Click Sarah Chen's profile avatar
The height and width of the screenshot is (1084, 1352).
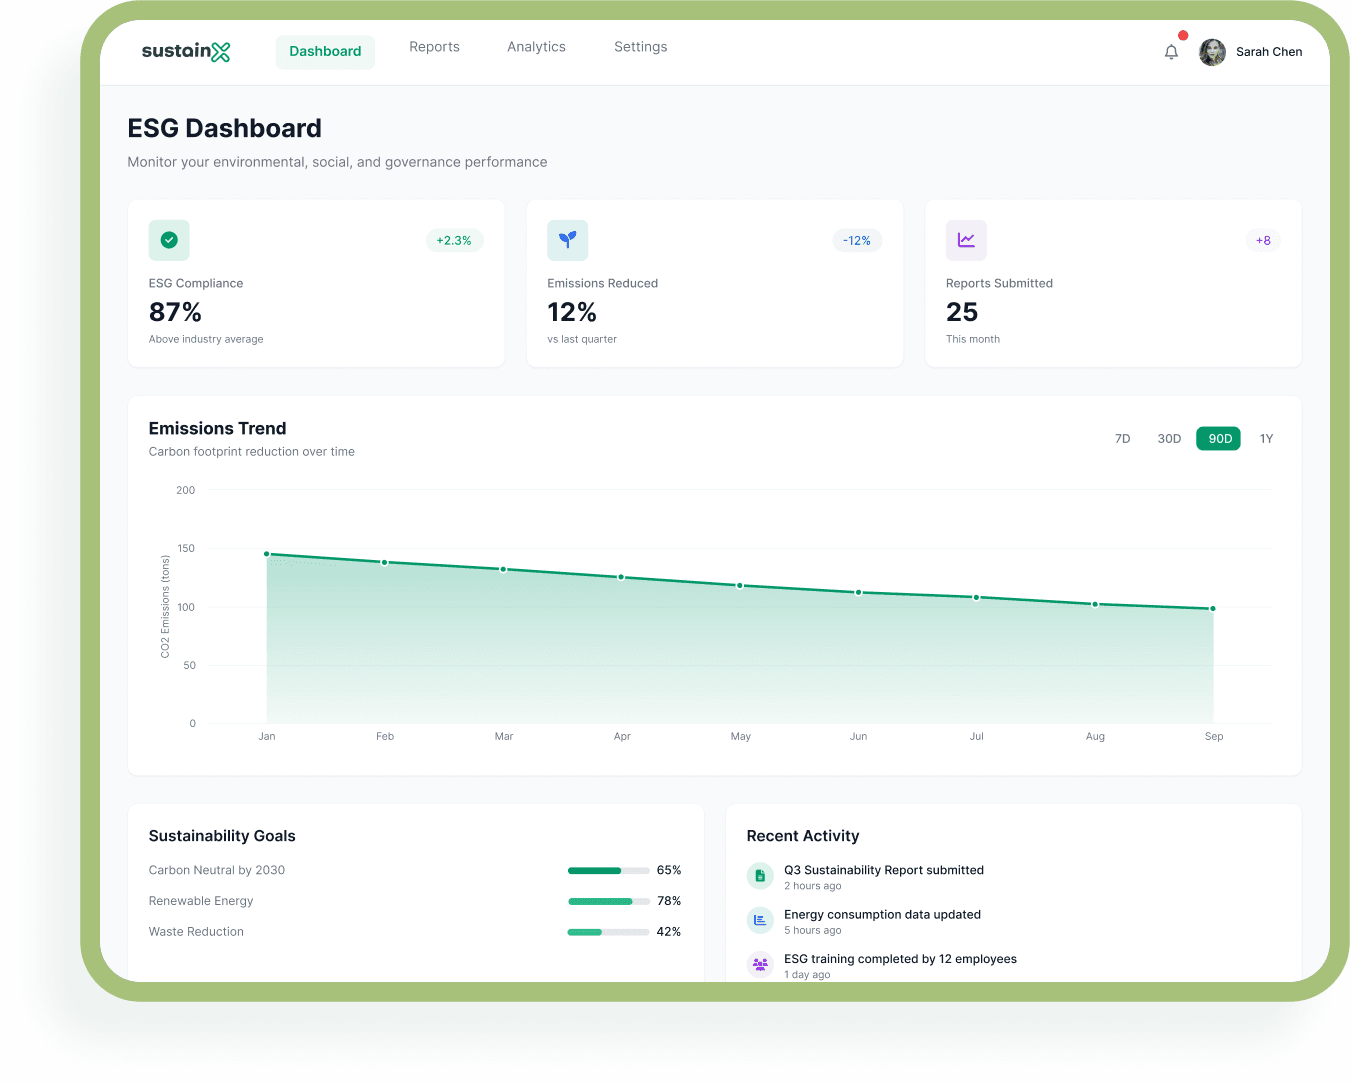pos(1212,52)
